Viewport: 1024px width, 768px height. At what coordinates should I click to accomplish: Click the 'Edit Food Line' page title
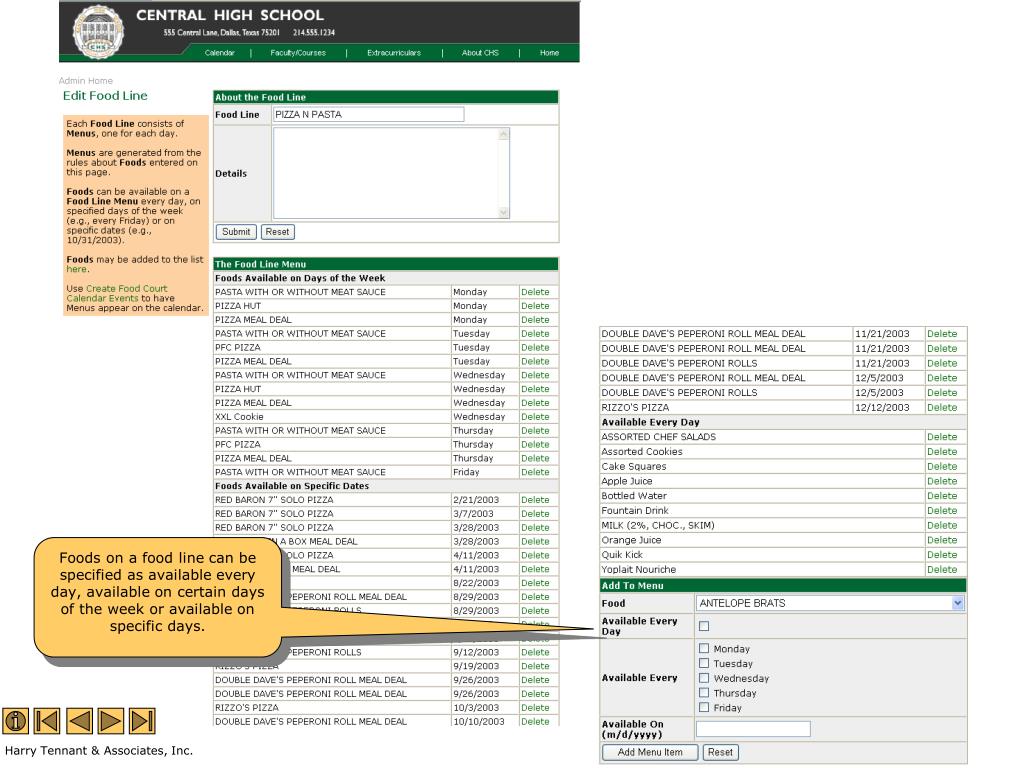tap(105, 95)
